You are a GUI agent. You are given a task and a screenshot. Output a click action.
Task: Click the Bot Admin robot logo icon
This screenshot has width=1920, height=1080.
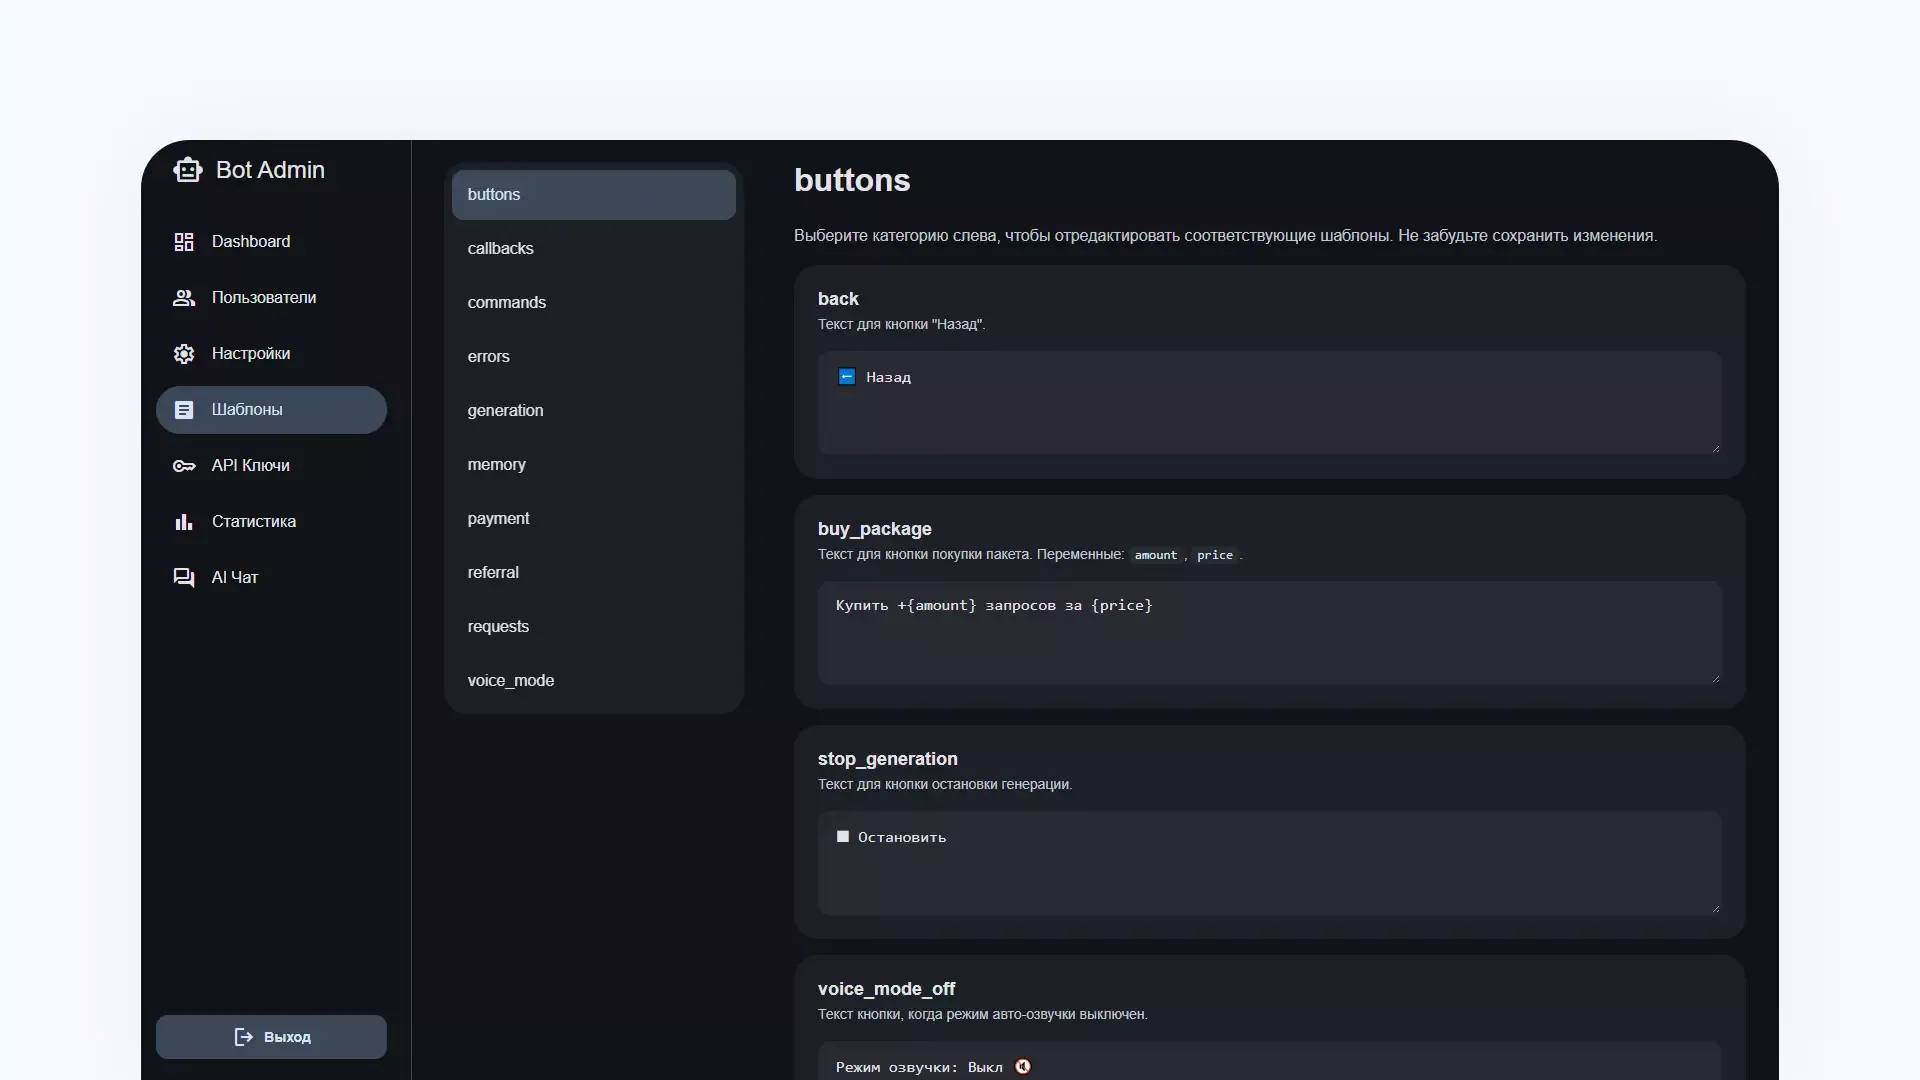(x=187, y=170)
